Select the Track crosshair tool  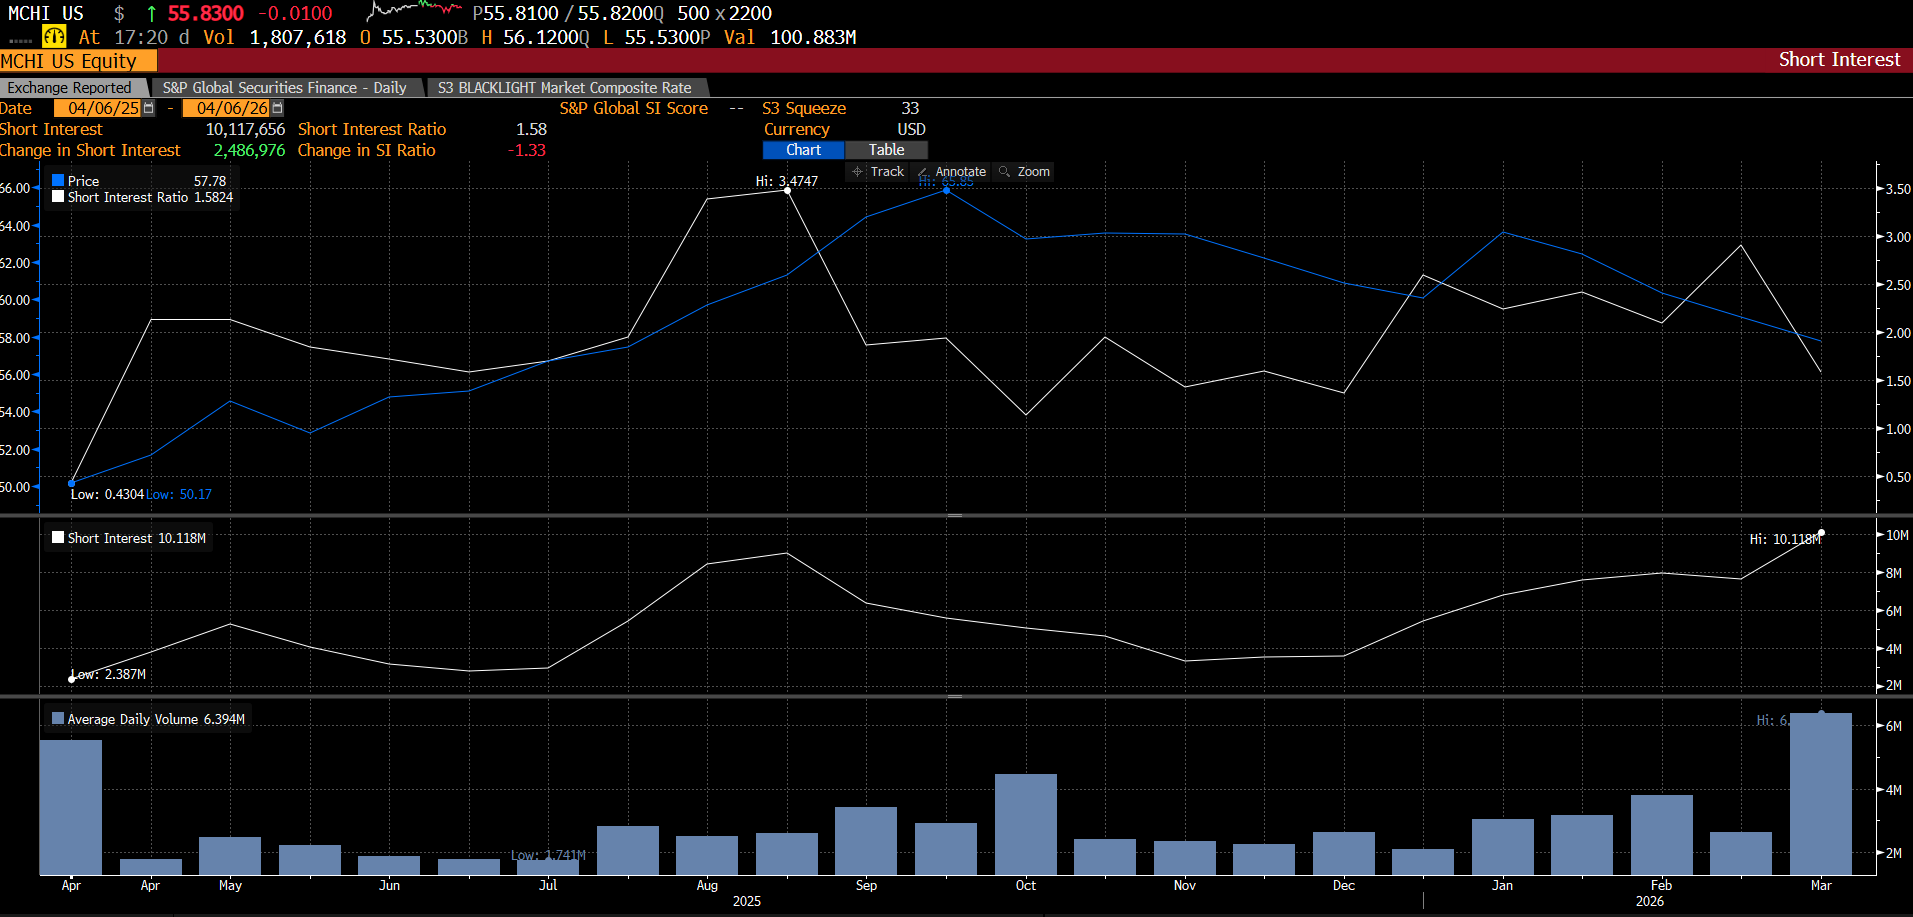click(x=877, y=171)
